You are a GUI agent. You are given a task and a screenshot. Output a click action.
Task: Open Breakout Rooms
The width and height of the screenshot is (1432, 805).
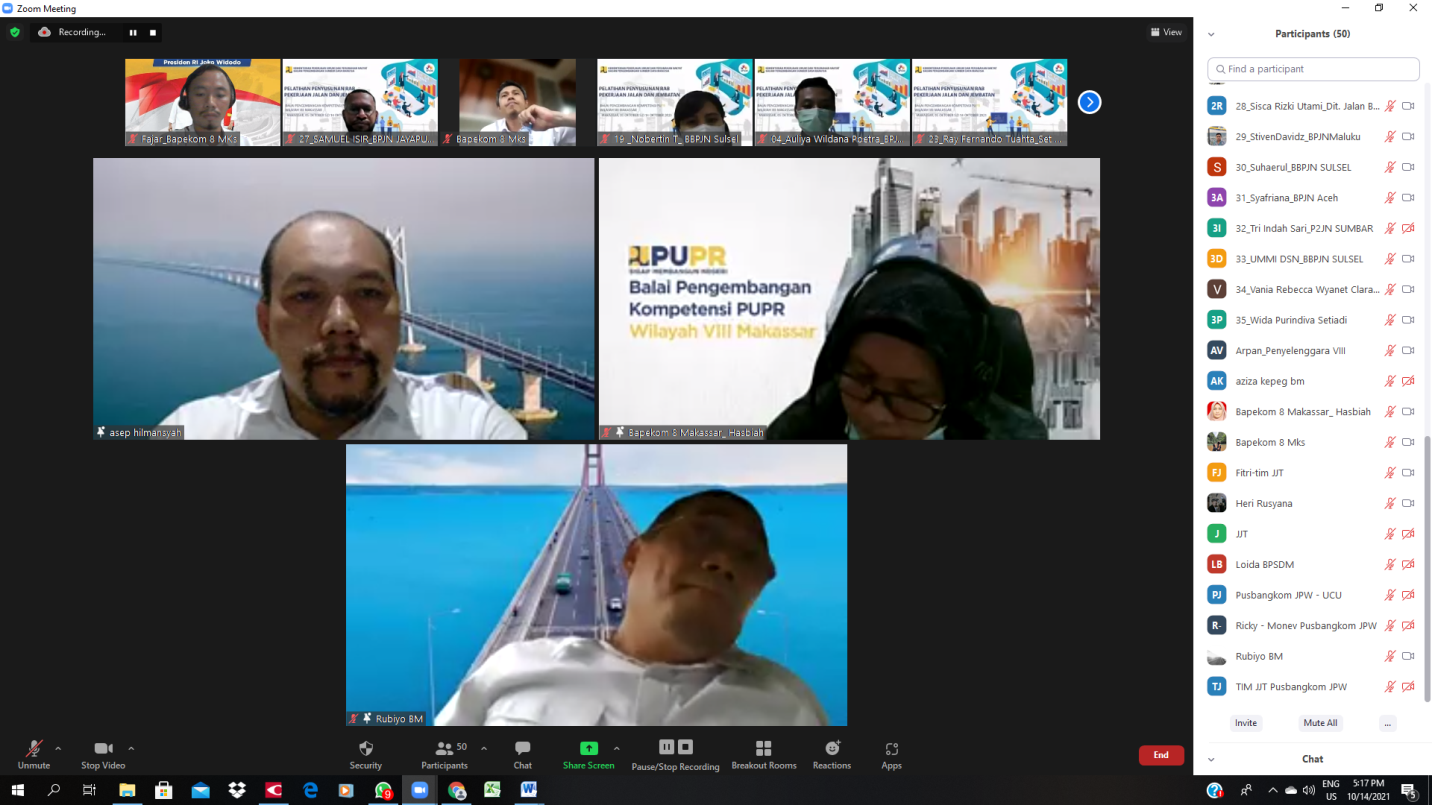pyautogui.click(x=764, y=754)
